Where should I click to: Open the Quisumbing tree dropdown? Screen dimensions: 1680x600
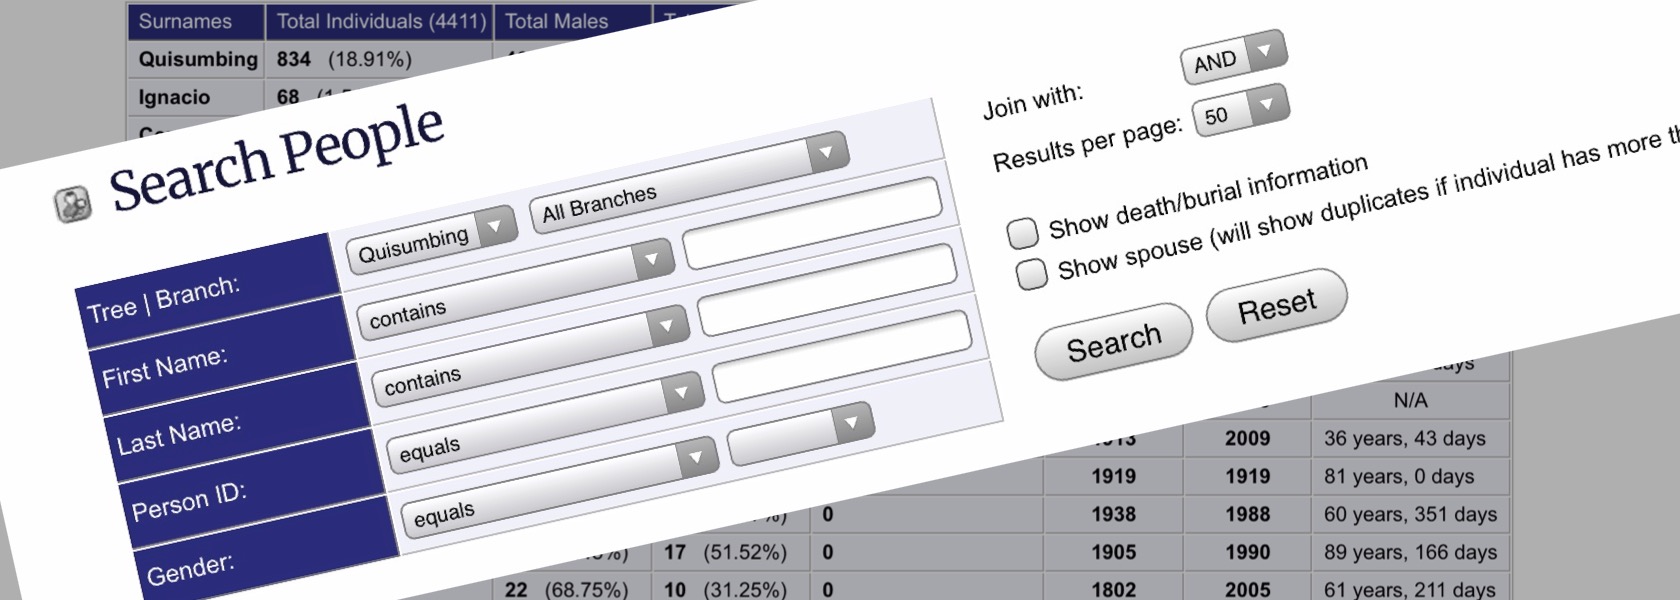(x=431, y=241)
